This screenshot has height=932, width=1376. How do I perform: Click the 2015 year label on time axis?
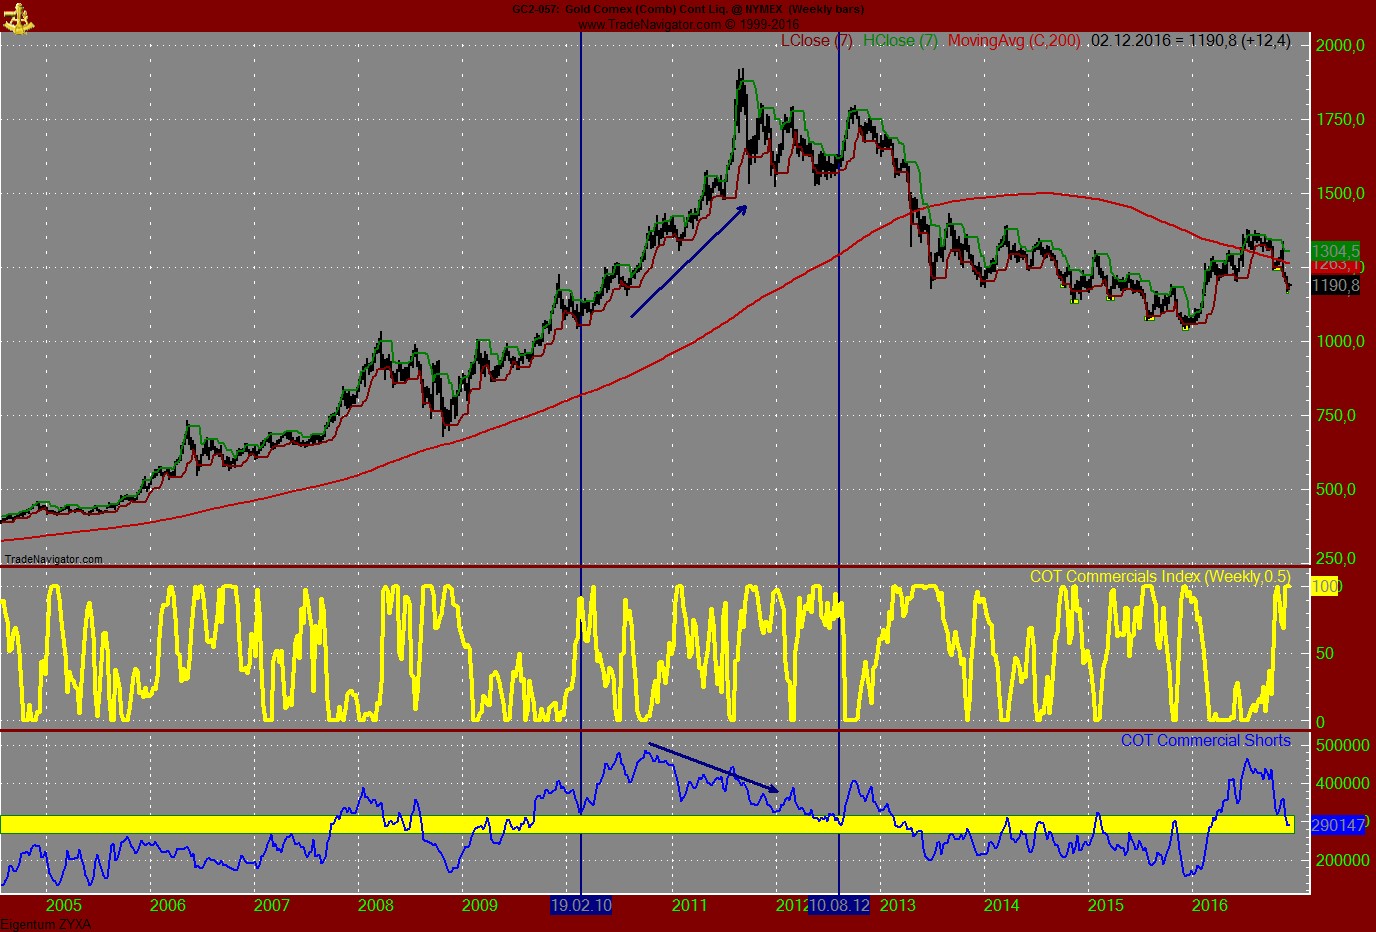coord(1106,905)
